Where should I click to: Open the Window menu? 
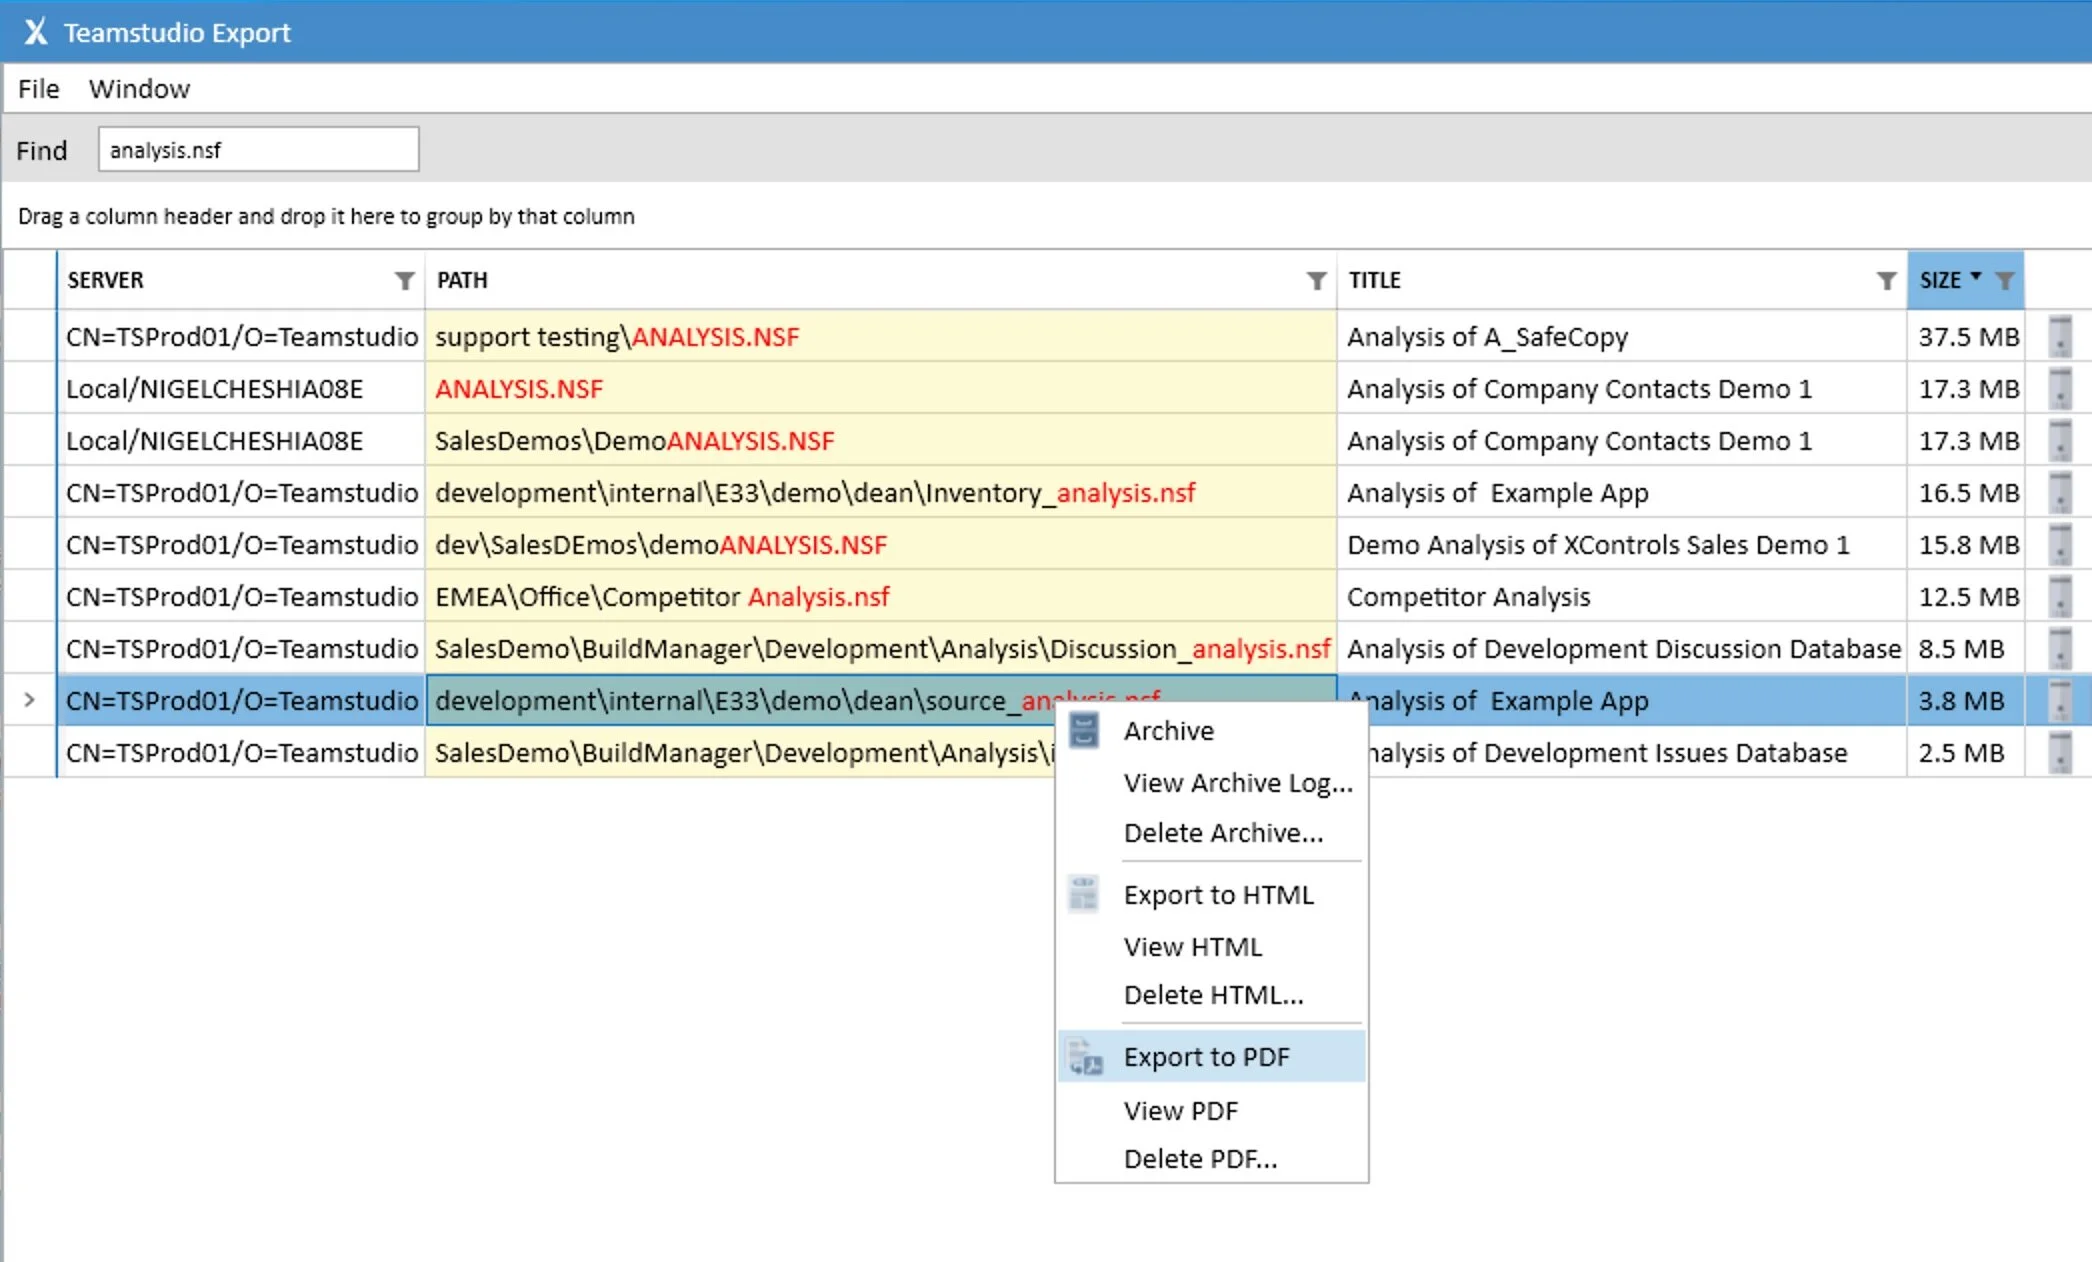point(139,89)
